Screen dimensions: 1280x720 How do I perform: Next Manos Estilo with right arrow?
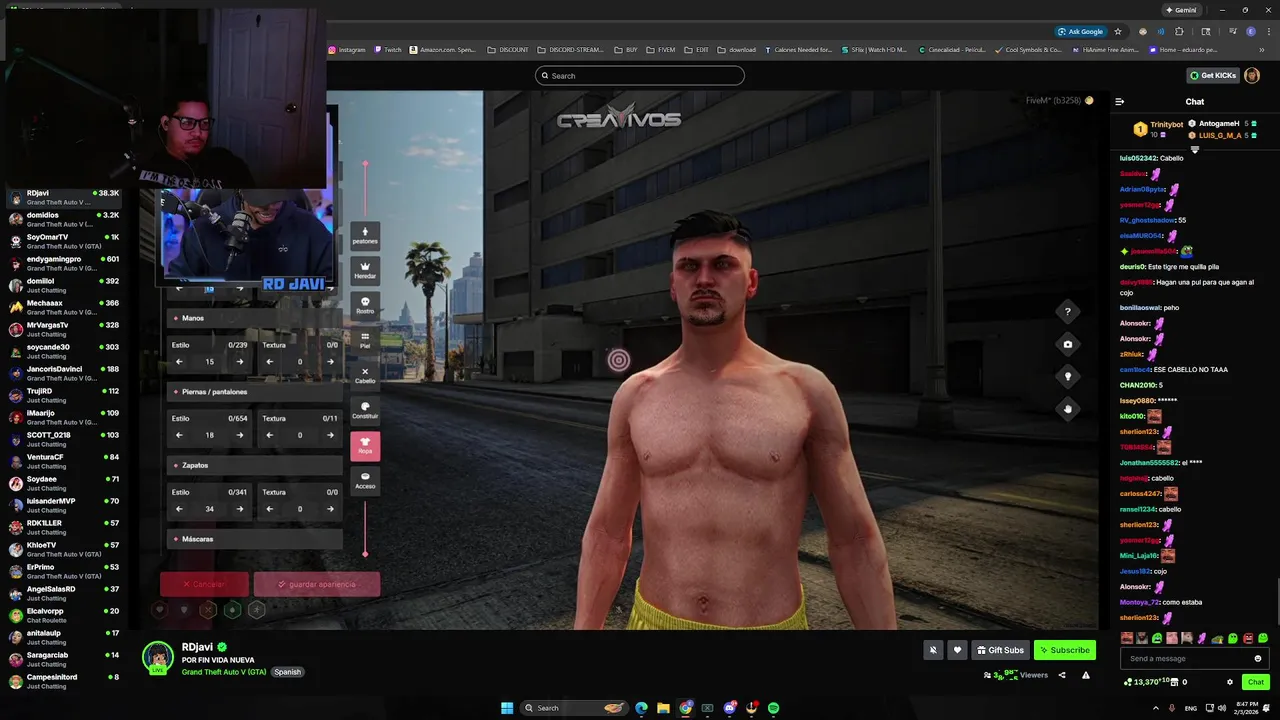coord(239,362)
